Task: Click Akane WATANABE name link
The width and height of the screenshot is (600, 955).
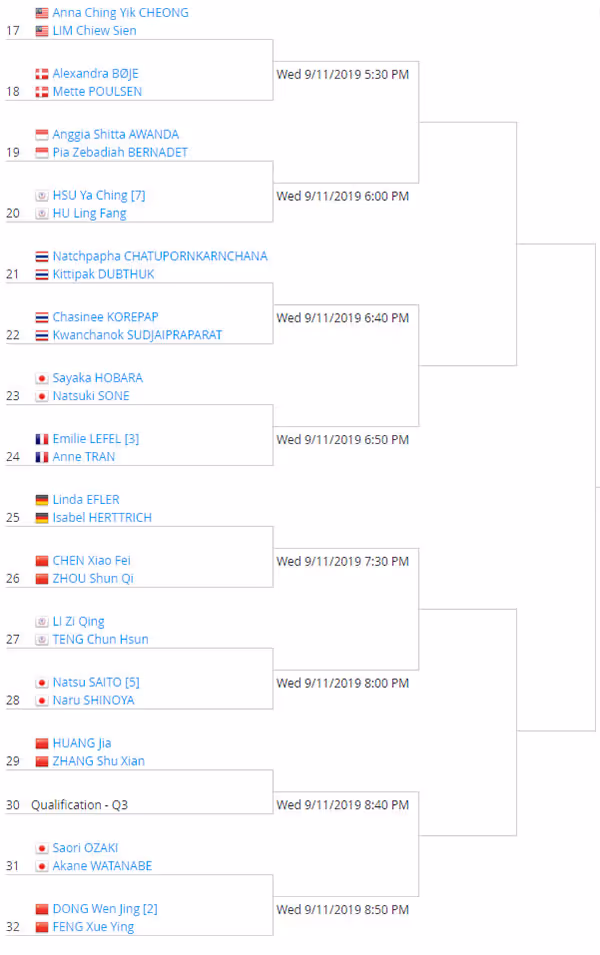Action: tap(102, 866)
